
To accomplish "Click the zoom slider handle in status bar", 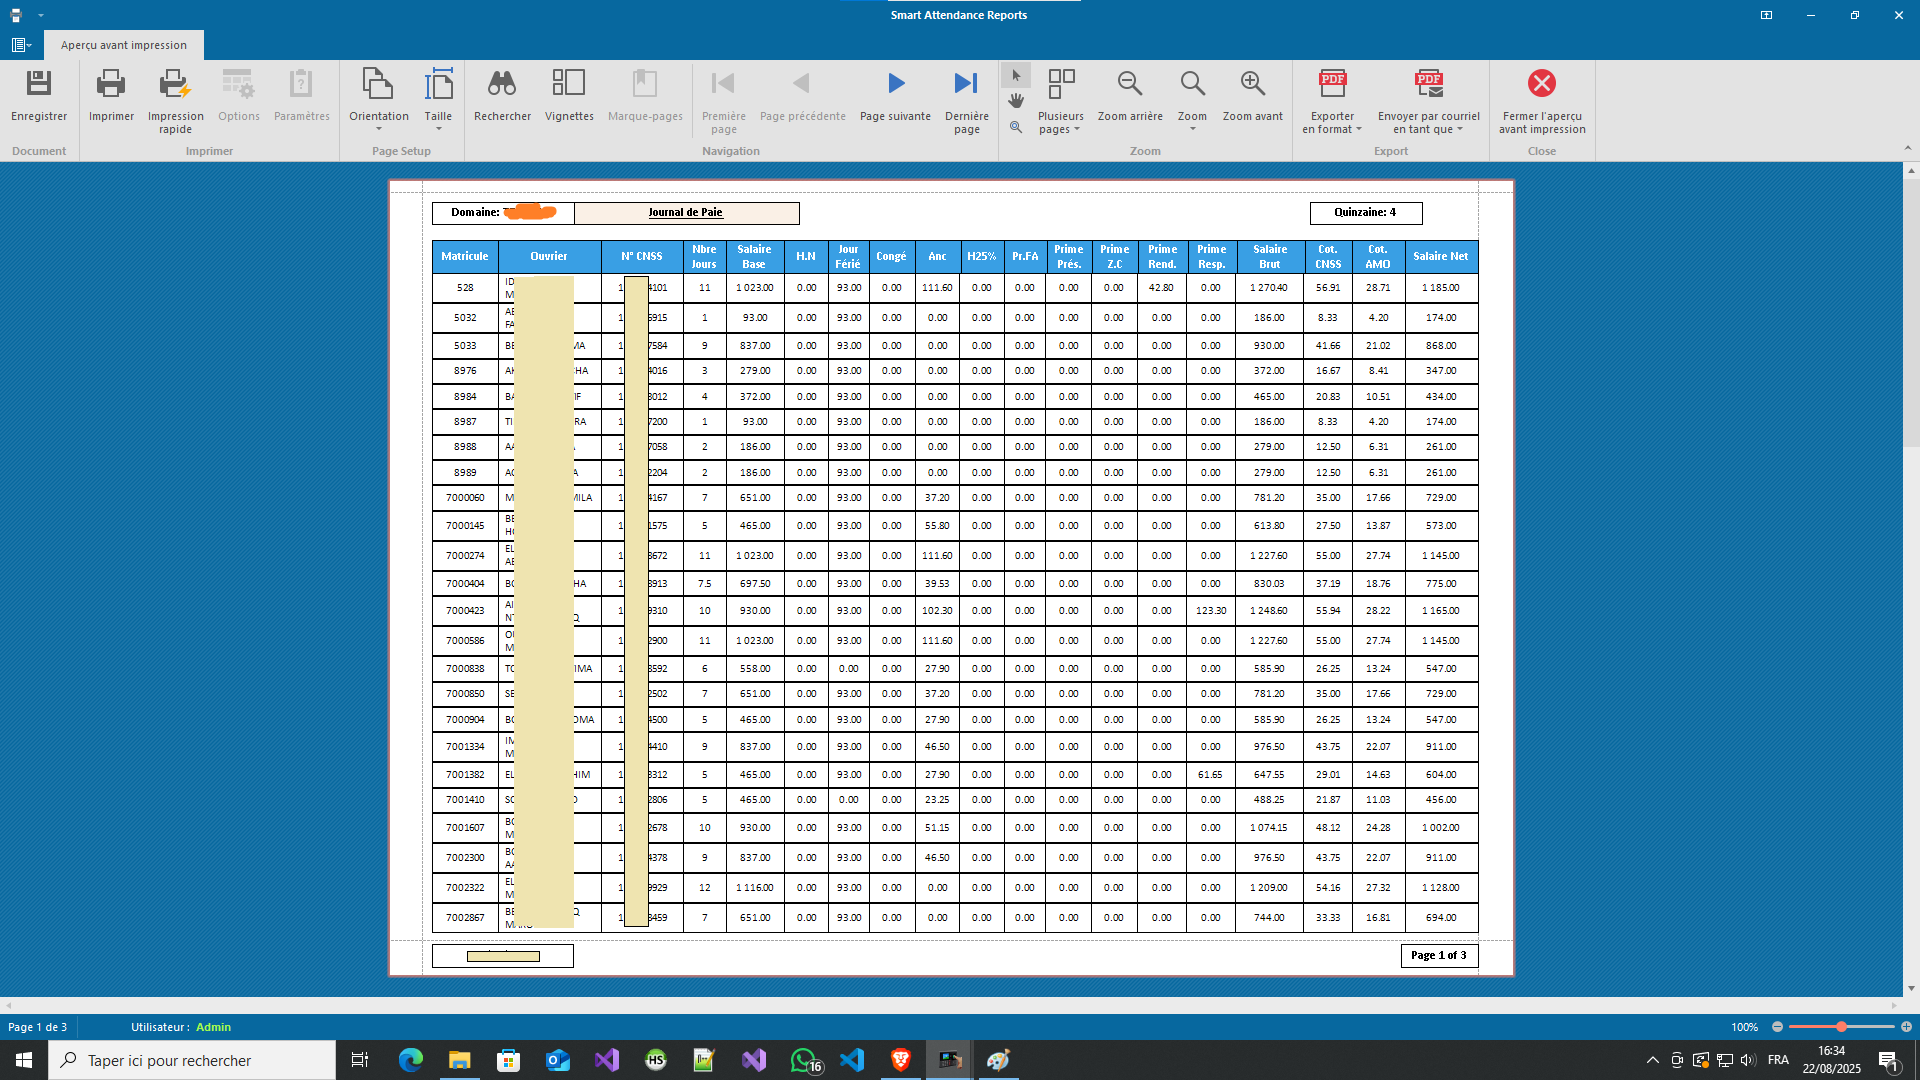I will point(1841,1027).
